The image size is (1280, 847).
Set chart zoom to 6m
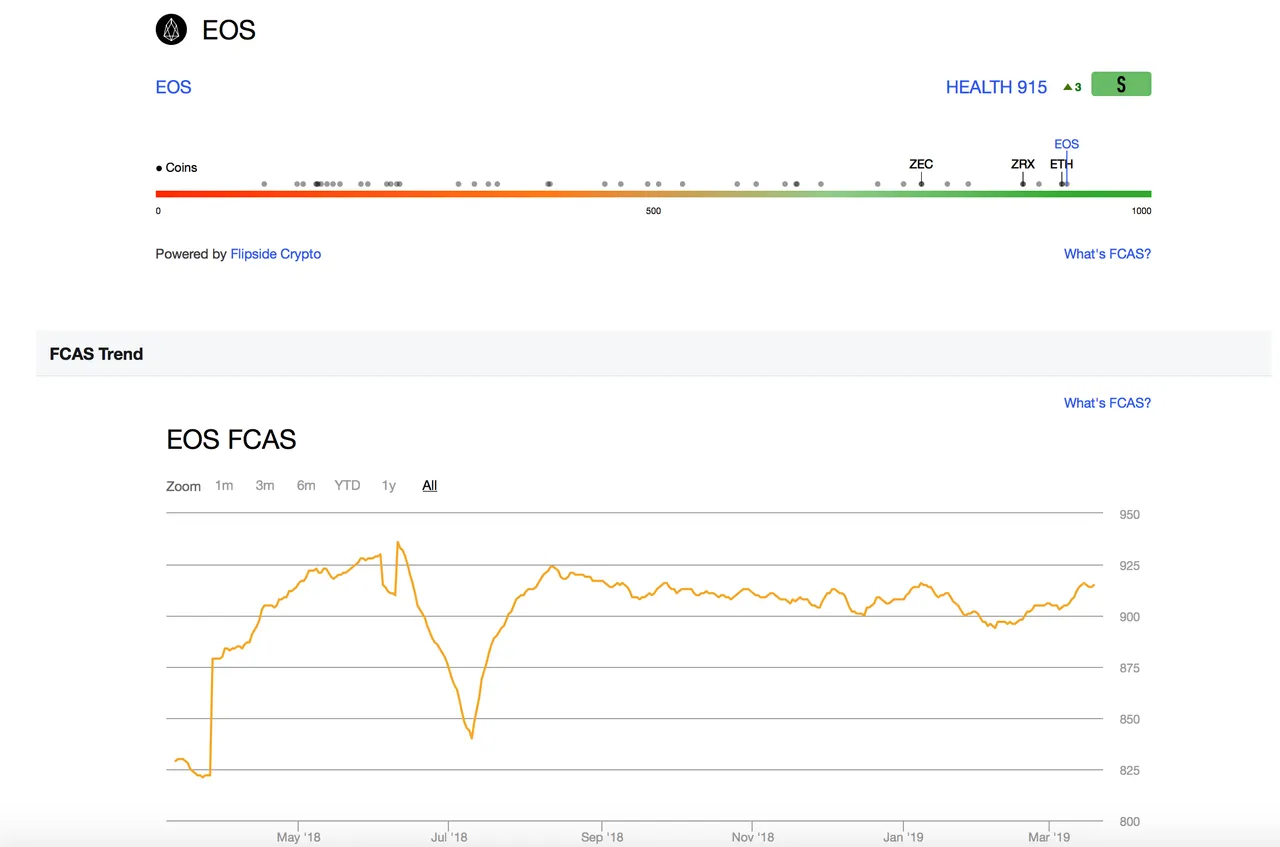306,485
